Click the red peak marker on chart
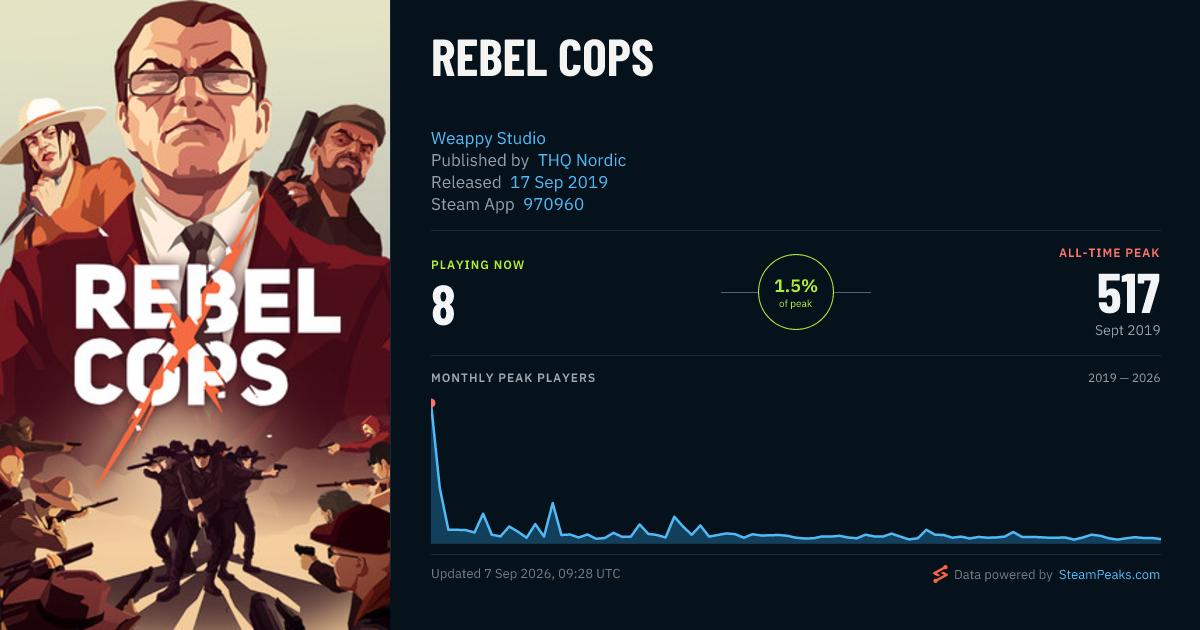The image size is (1200, 630). [x=432, y=403]
